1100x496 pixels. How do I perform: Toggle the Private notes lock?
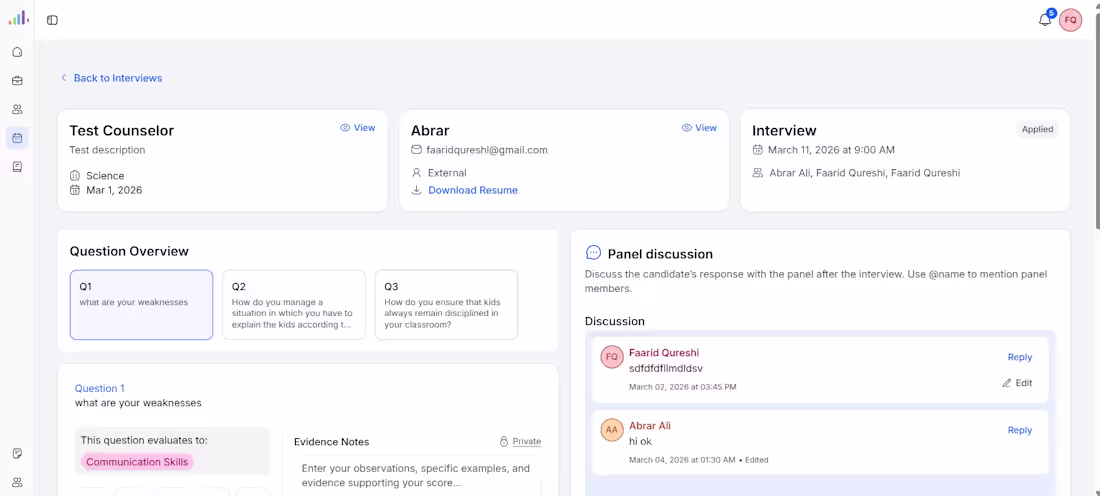tap(521, 441)
